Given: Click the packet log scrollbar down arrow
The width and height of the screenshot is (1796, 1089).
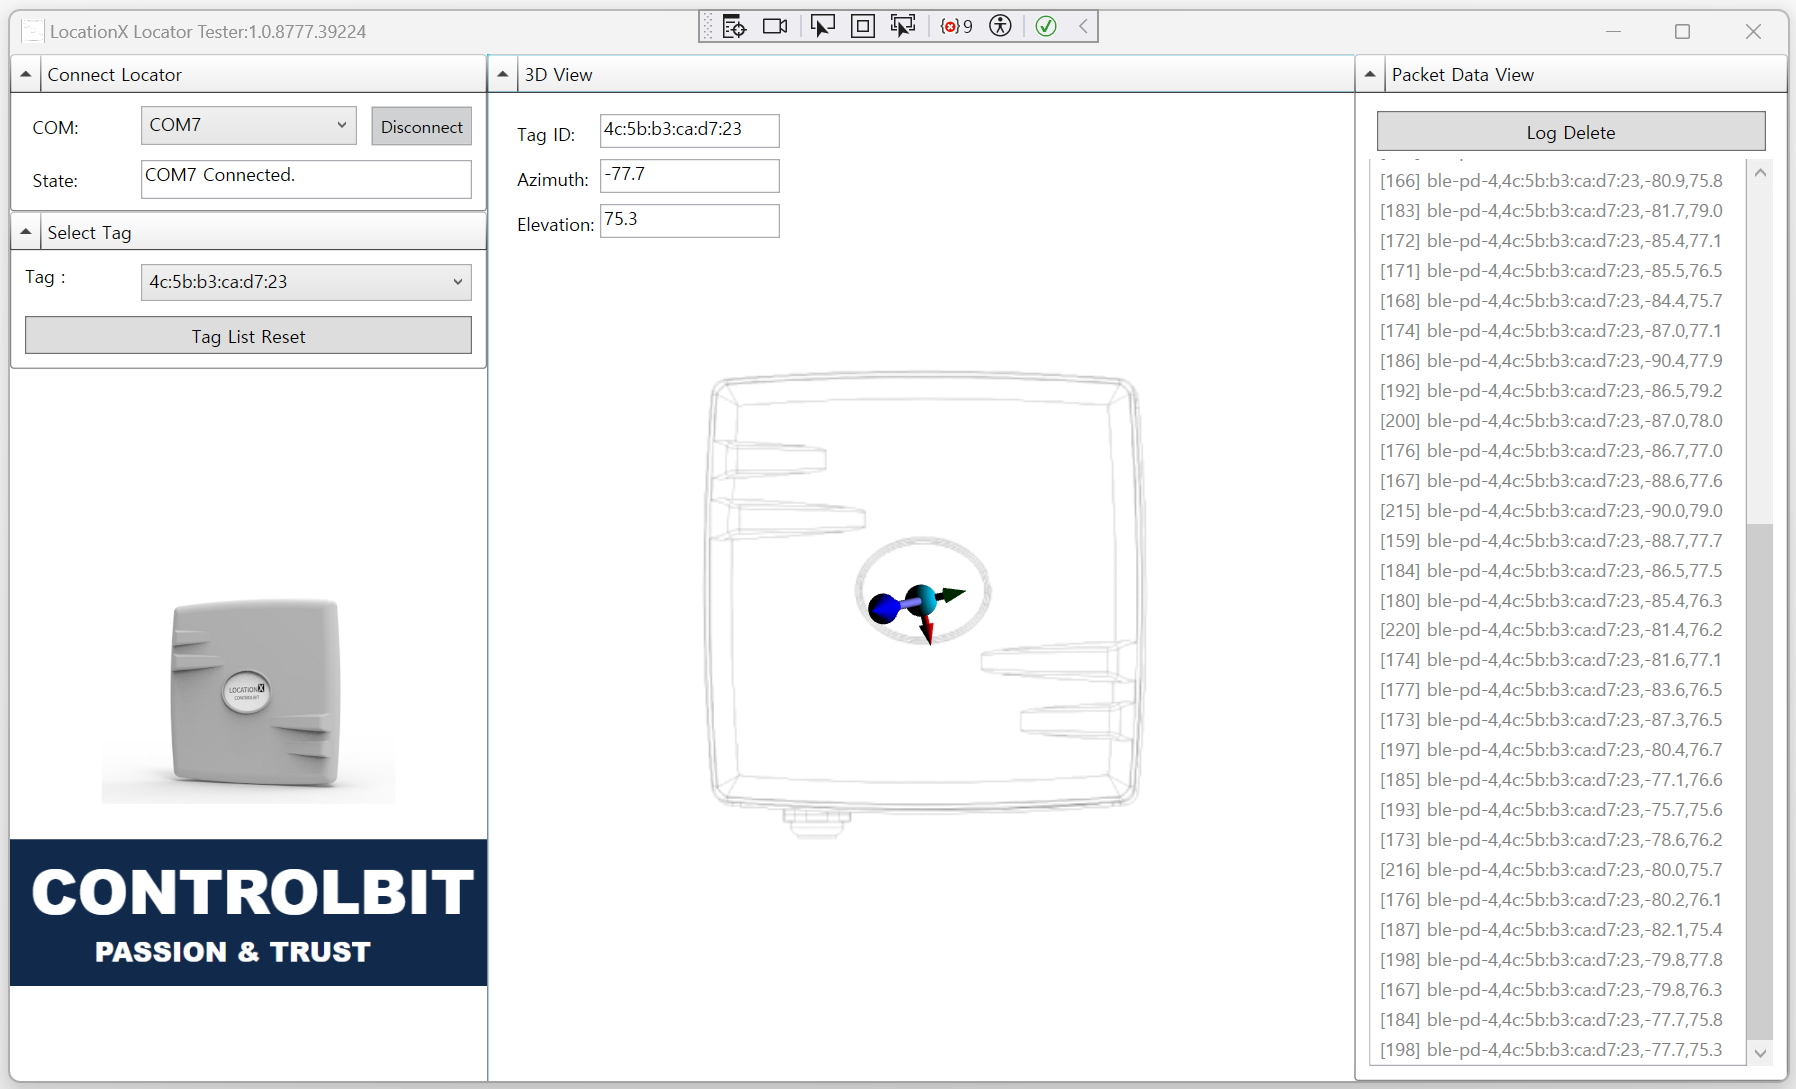Looking at the screenshot, I should pyautogui.click(x=1760, y=1053).
